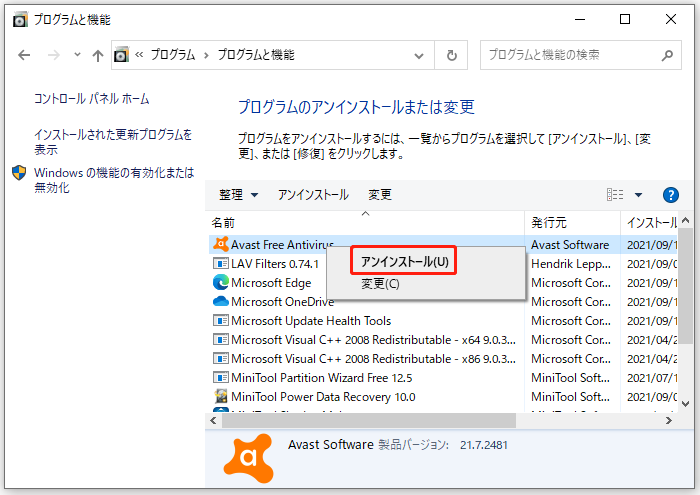Click プログラムと機能 in the breadcrumb path
Screen dimensions: 700x495
coord(256,55)
